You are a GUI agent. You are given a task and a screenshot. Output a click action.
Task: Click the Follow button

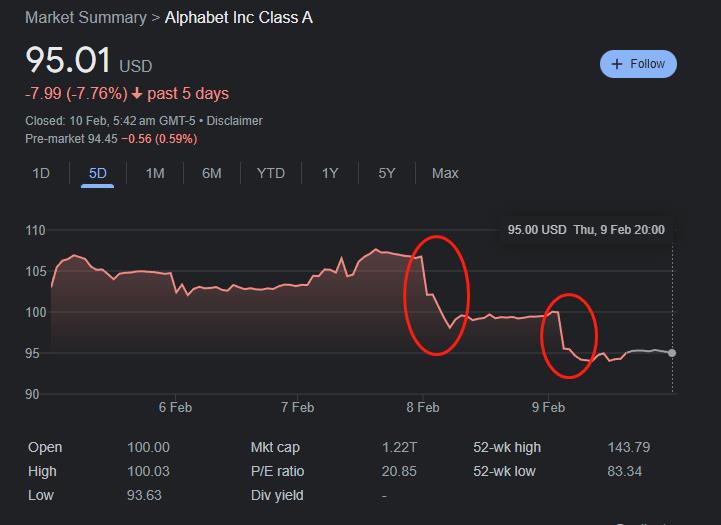click(x=638, y=64)
